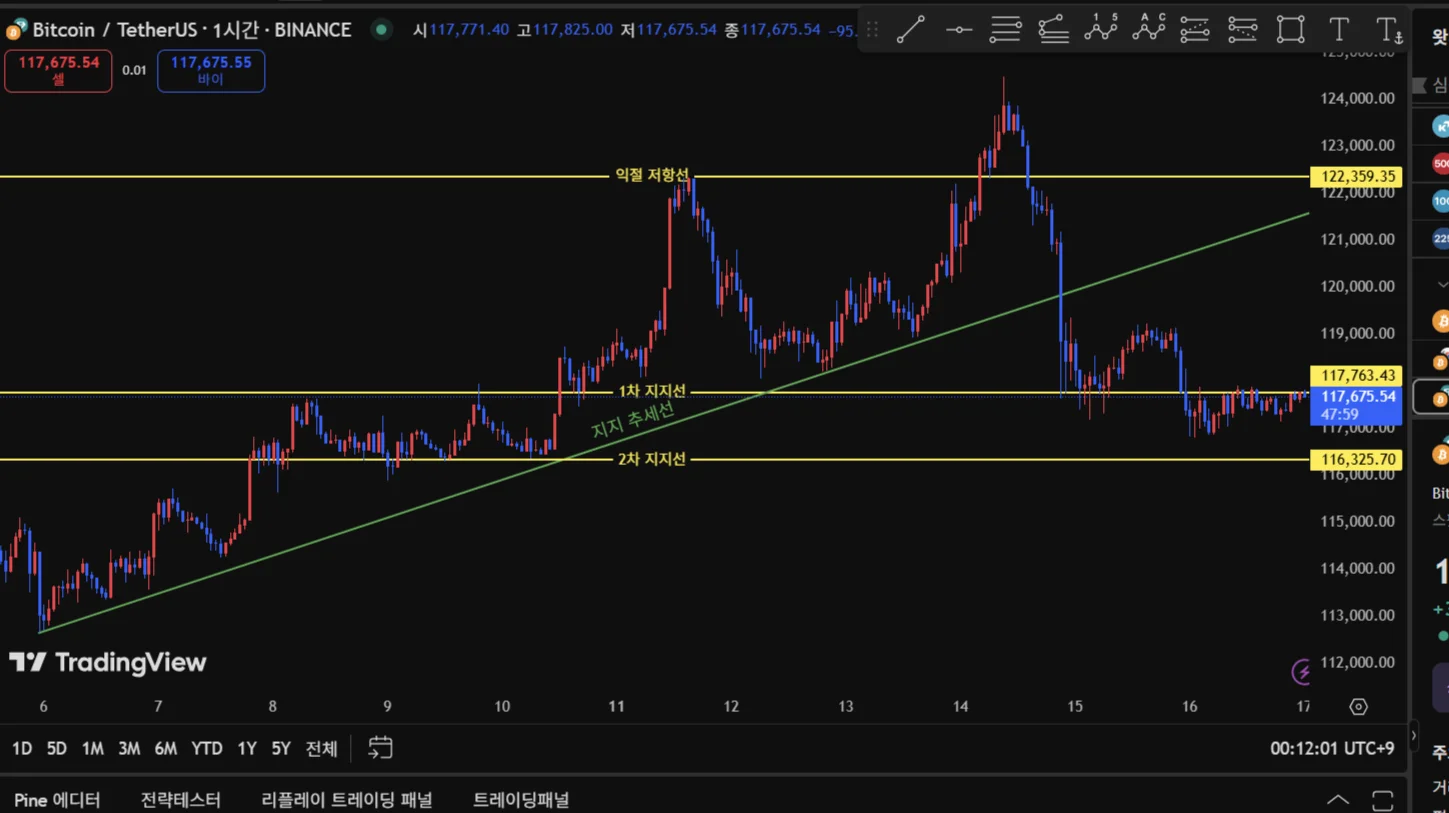Choose the Fib Retracement tool
Screen dimensions: 1449x813
point(1005,30)
